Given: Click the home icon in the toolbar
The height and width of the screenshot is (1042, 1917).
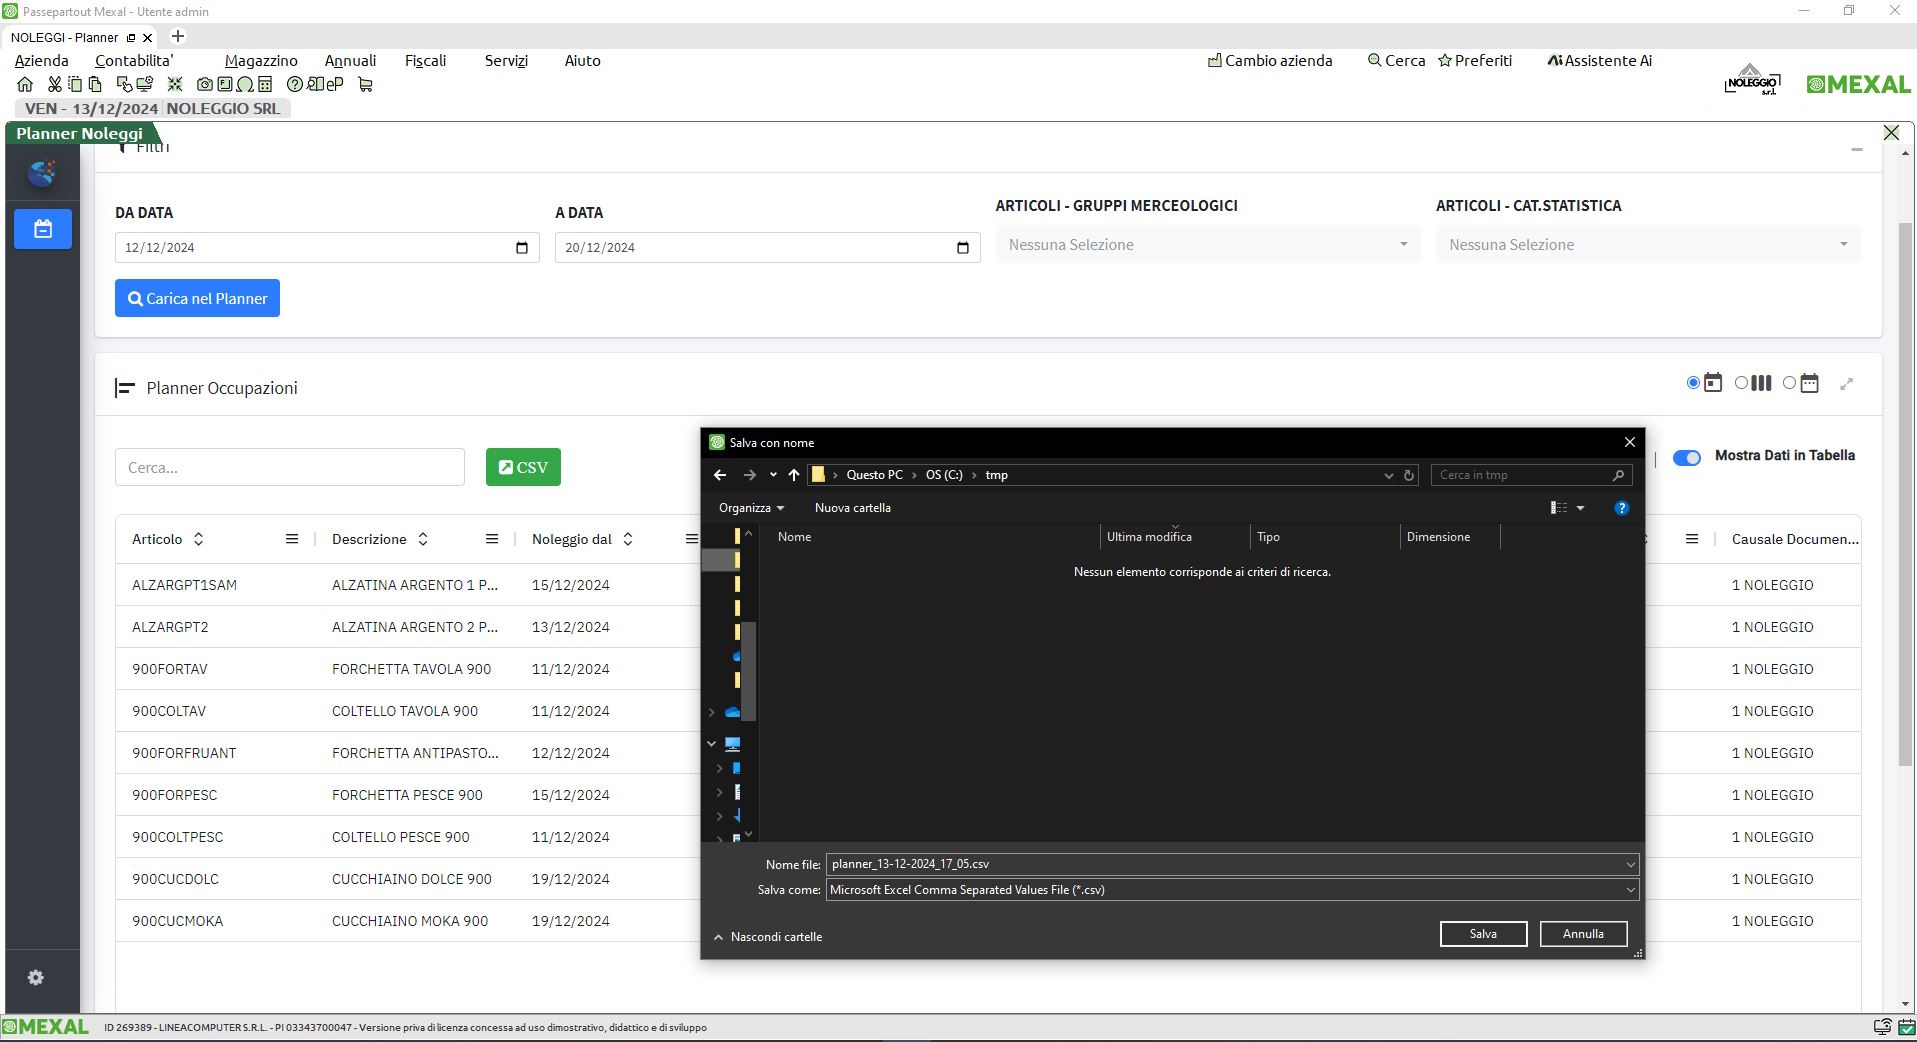Looking at the screenshot, I should pyautogui.click(x=25, y=85).
